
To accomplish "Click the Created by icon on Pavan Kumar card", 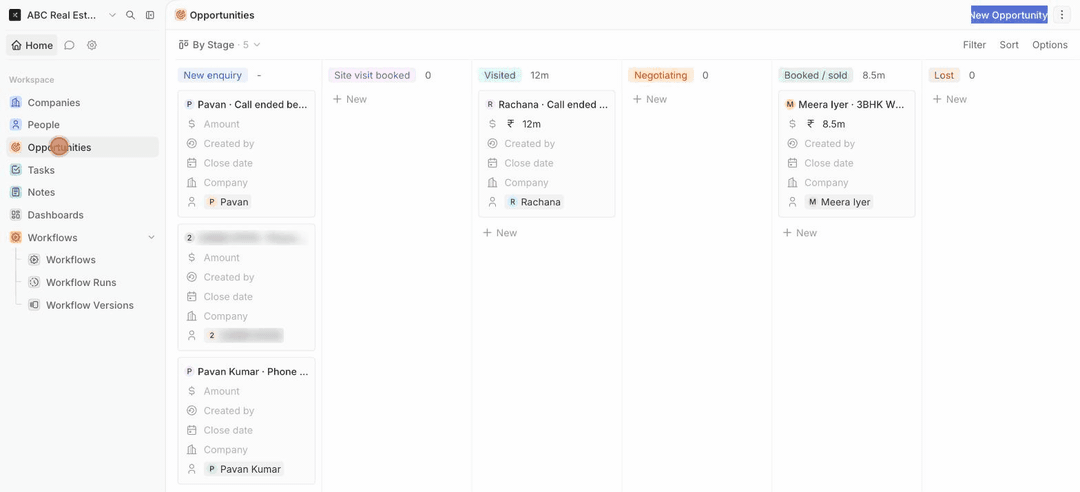I will pos(191,411).
